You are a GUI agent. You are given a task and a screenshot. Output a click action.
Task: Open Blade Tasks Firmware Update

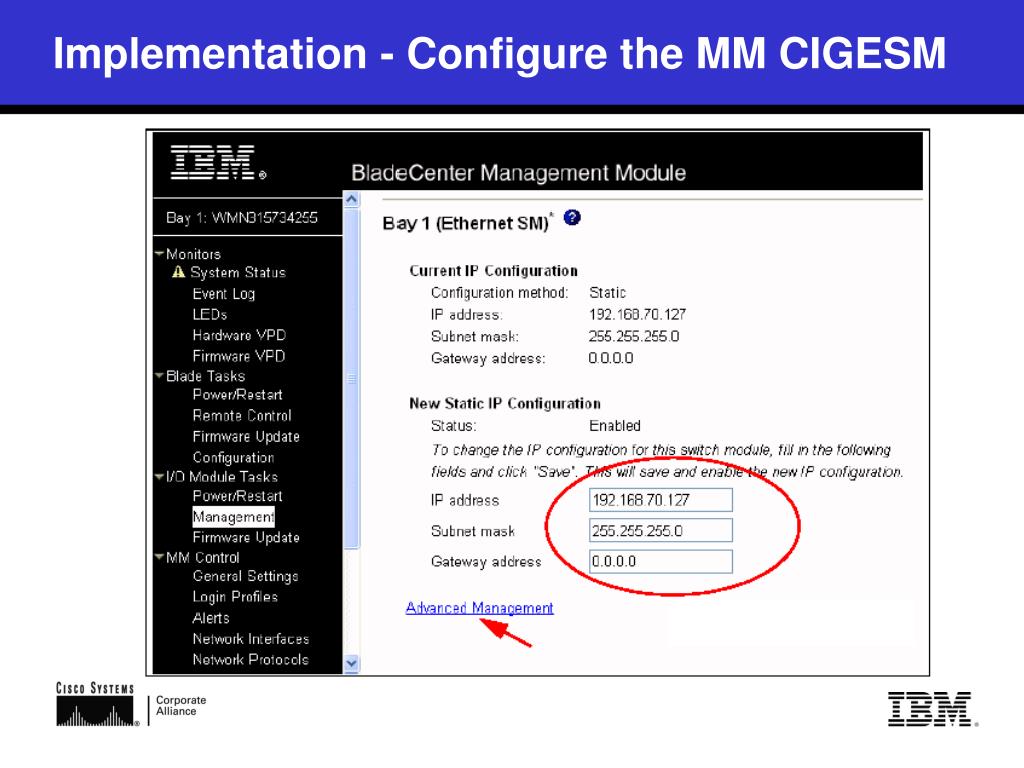click(246, 437)
